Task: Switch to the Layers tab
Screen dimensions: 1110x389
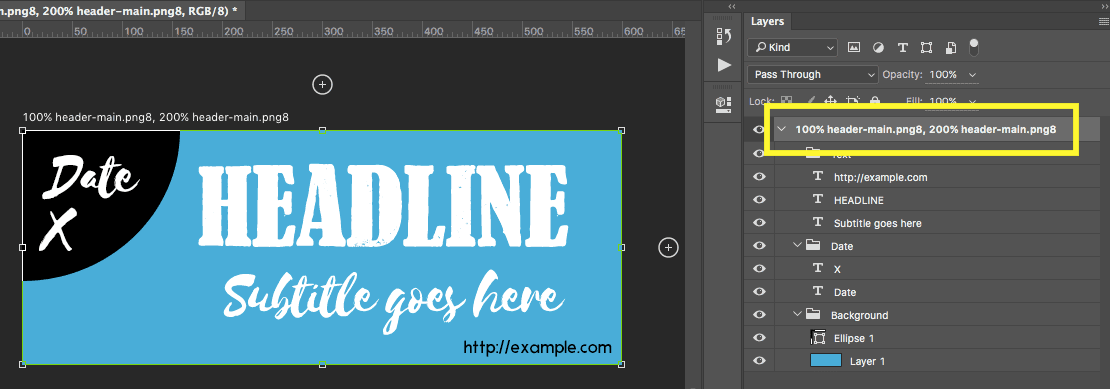Action: [767, 22]
